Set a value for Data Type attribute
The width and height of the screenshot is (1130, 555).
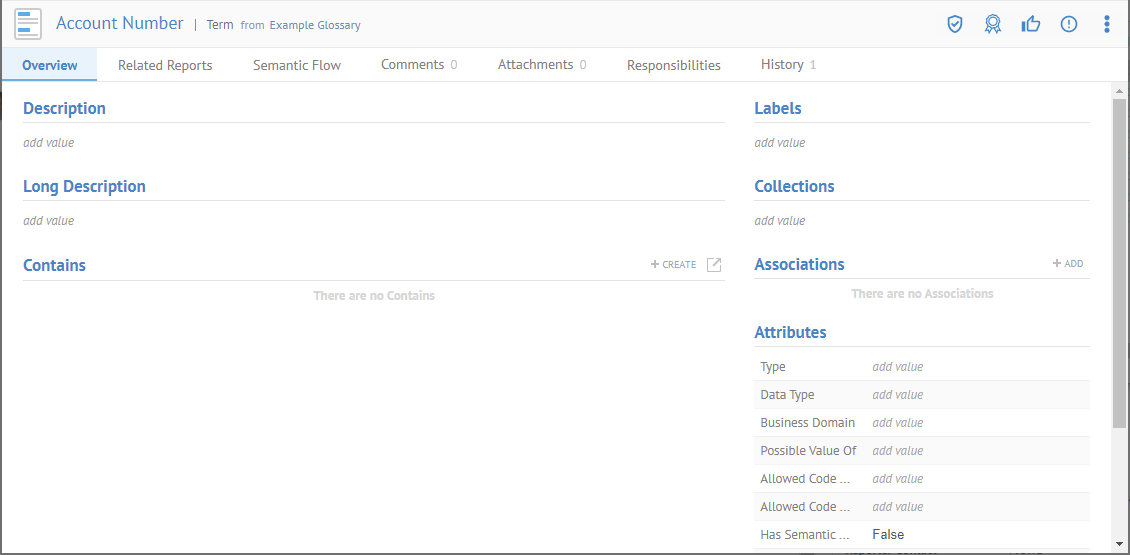[x=898, y=395]
